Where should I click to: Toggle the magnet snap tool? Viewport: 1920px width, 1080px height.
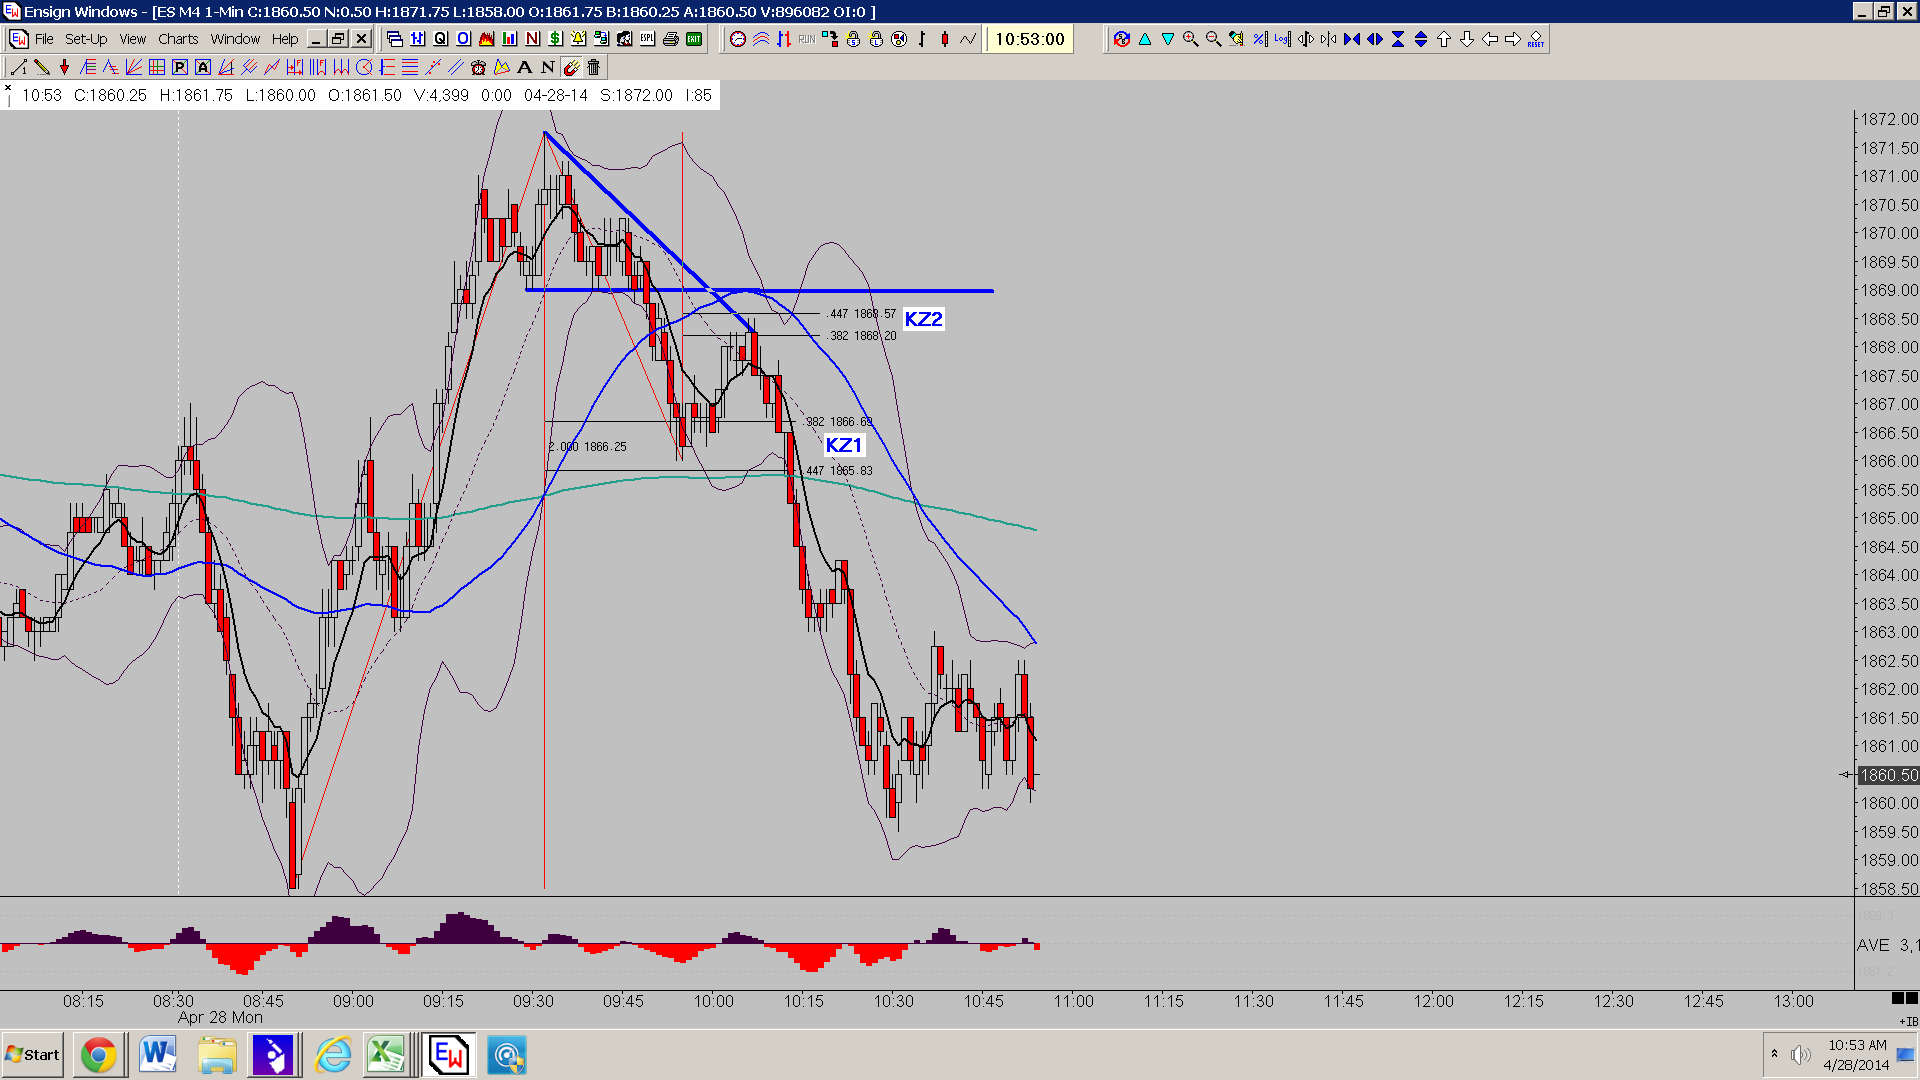coord(571,67)
